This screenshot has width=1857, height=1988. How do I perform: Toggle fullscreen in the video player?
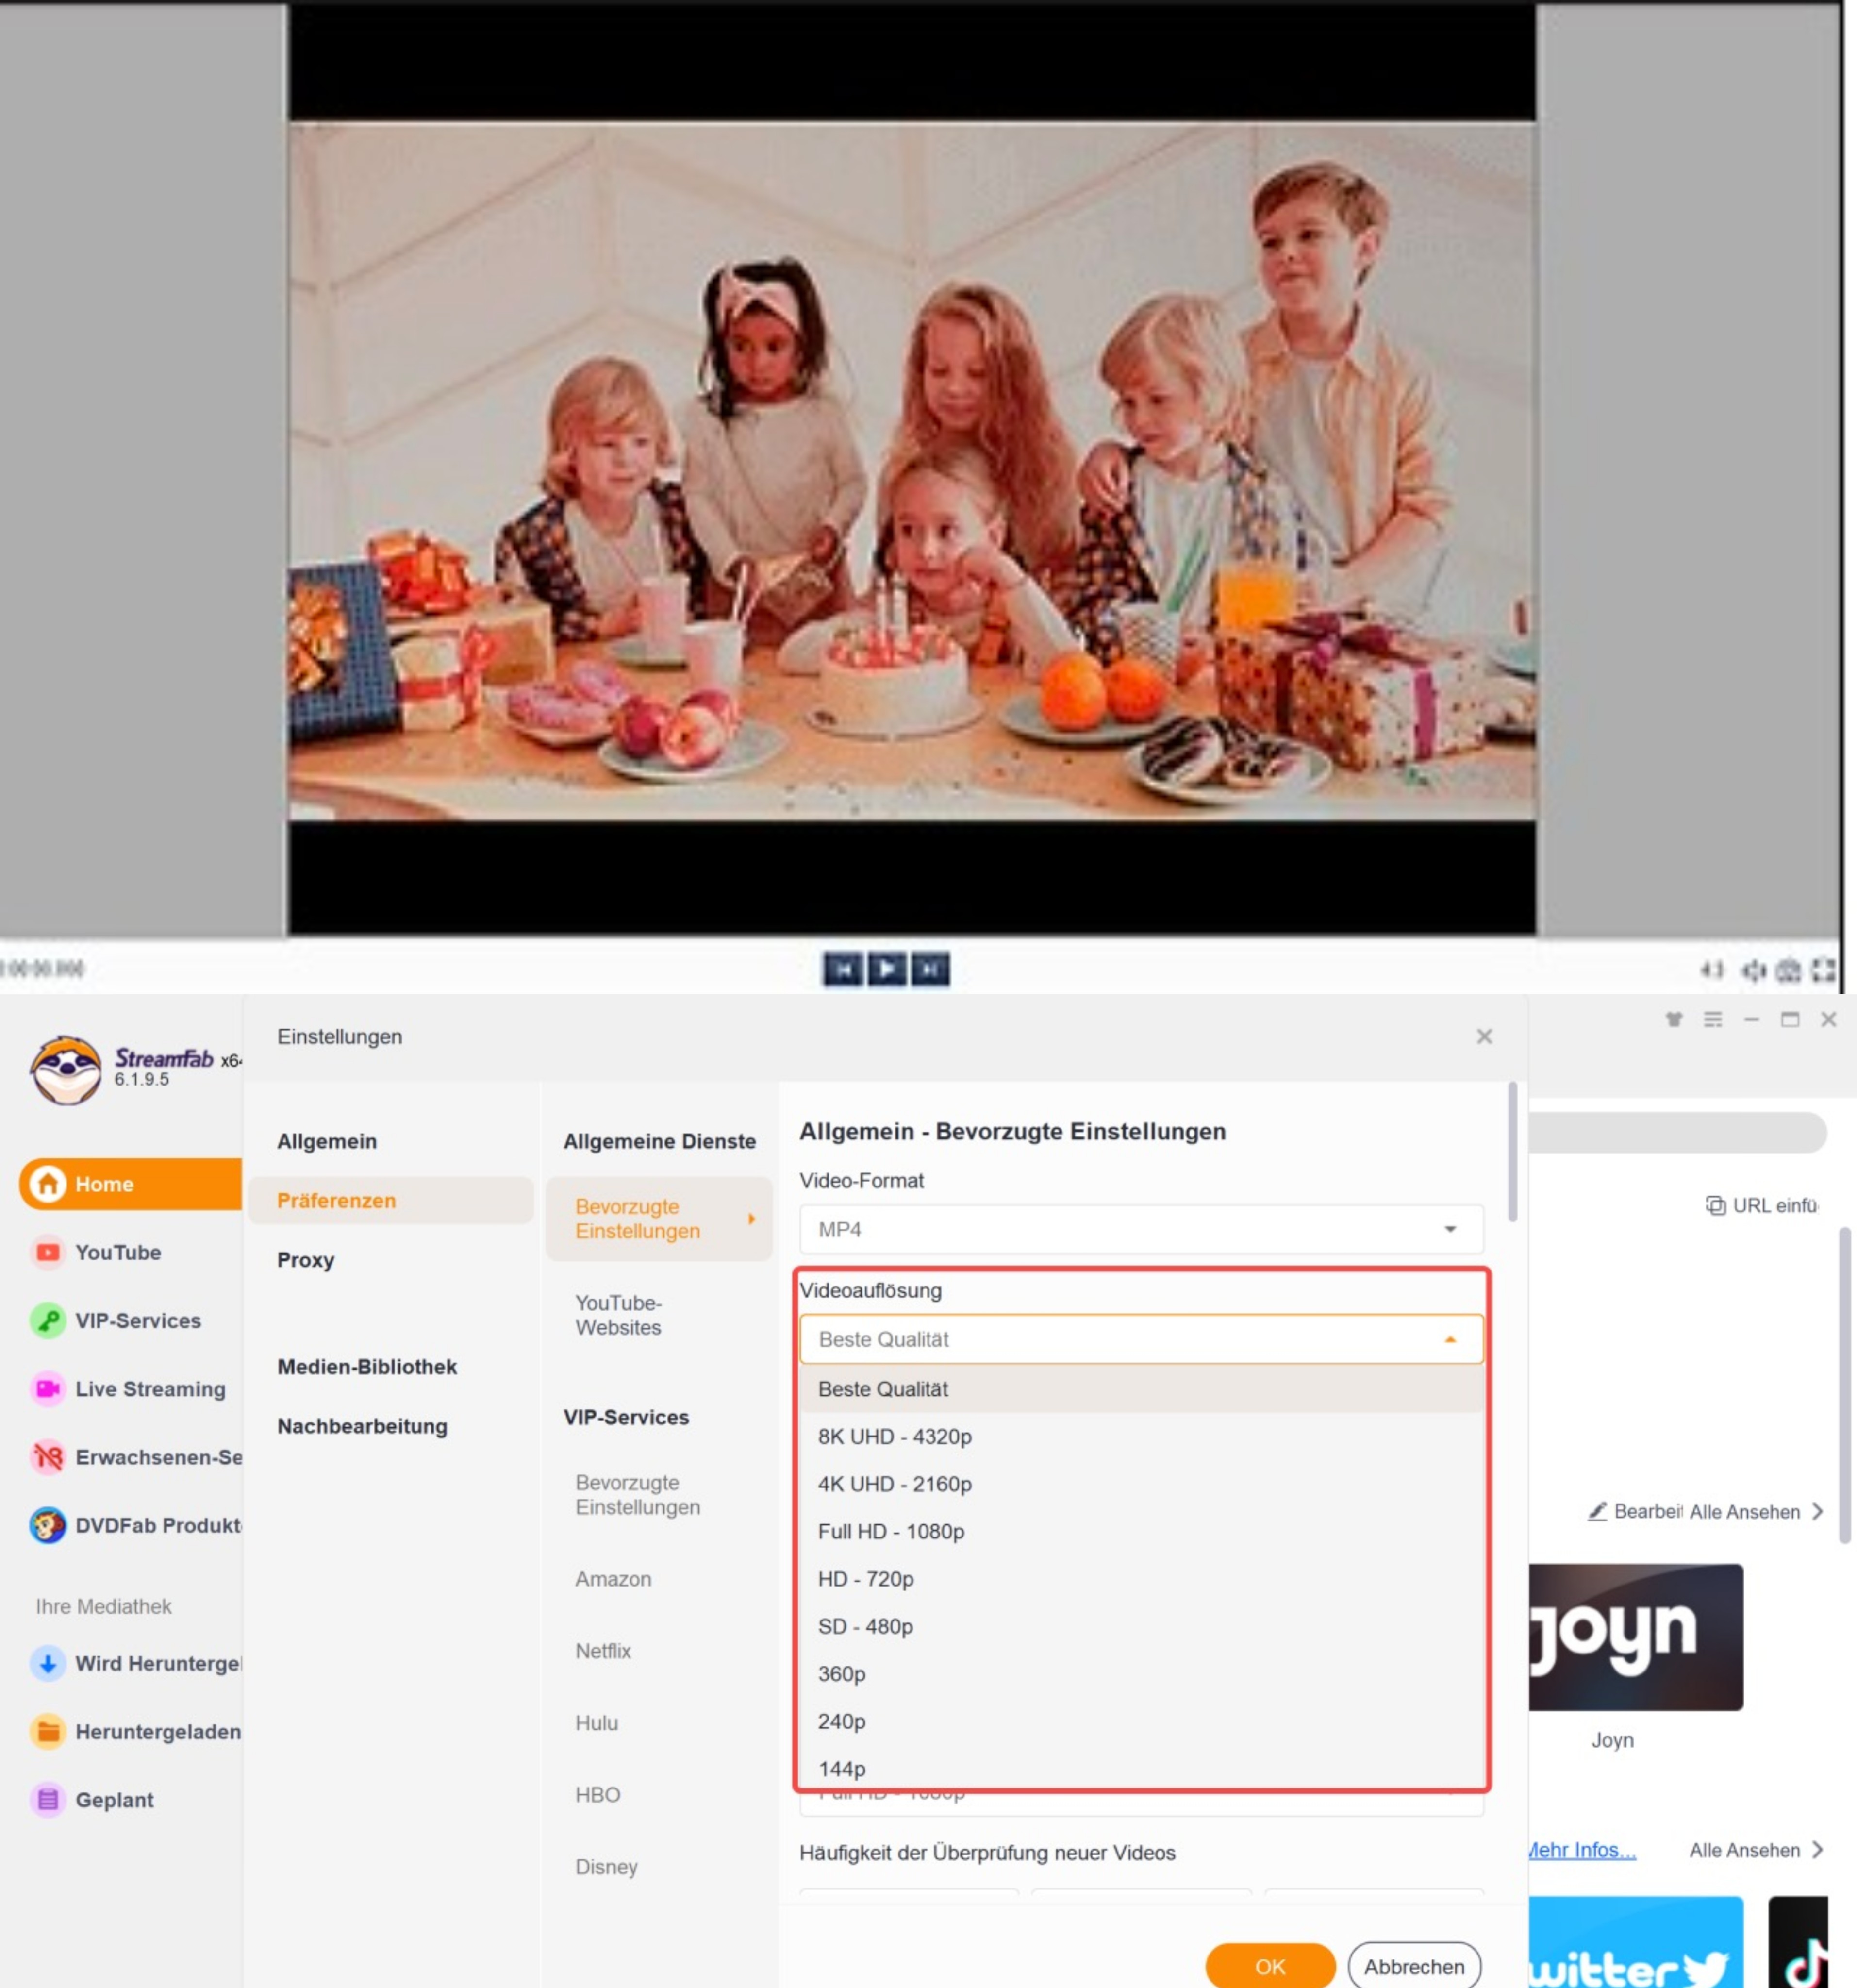[1823, 969]
